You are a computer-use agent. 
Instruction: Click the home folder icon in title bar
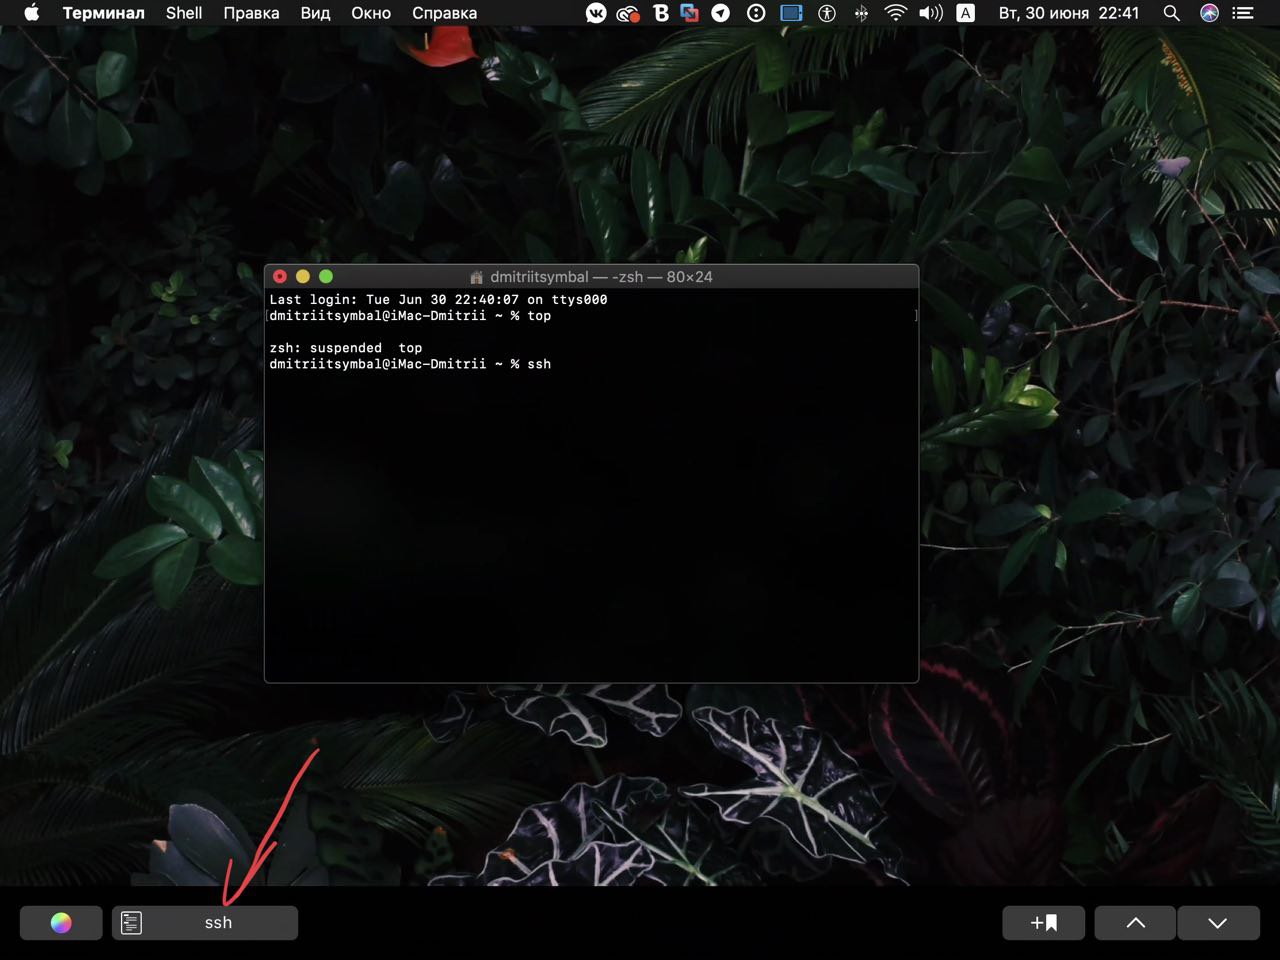point(477,277)
